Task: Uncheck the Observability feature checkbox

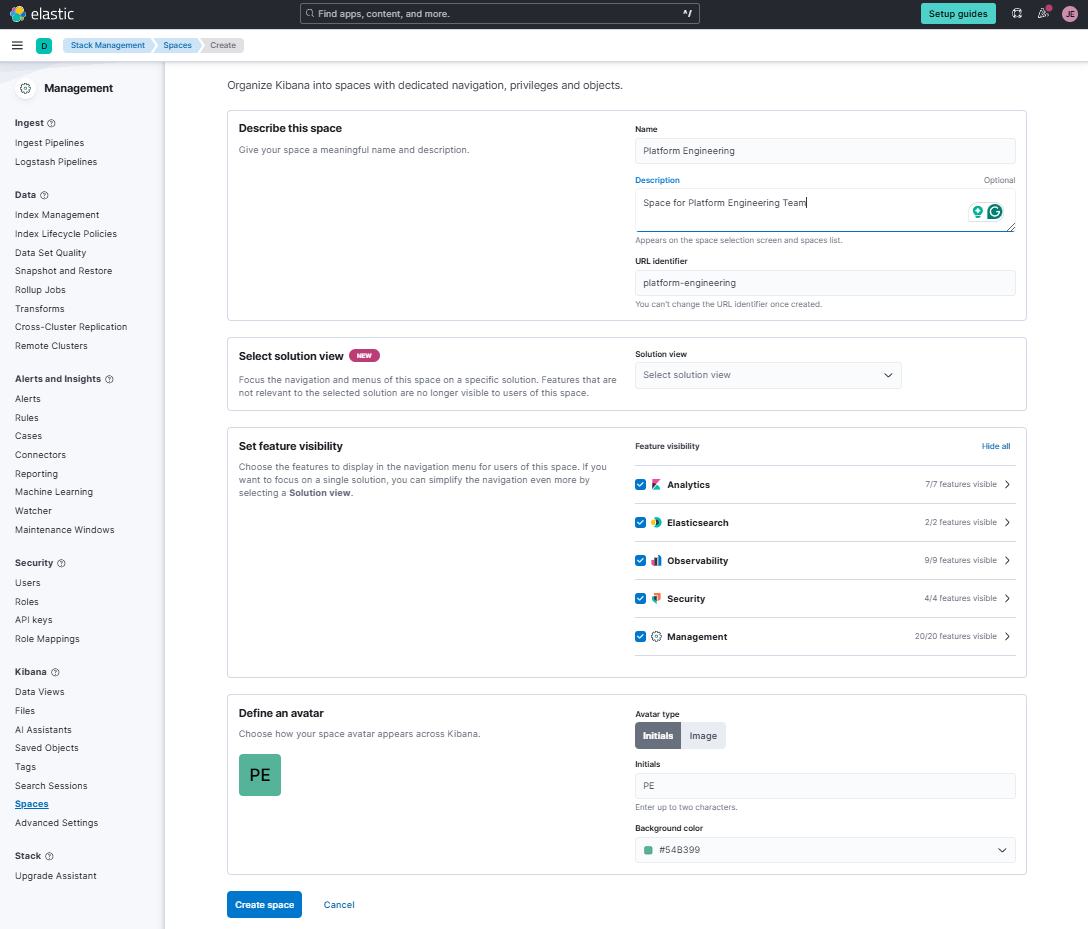Action: click(x=640, y=561)
